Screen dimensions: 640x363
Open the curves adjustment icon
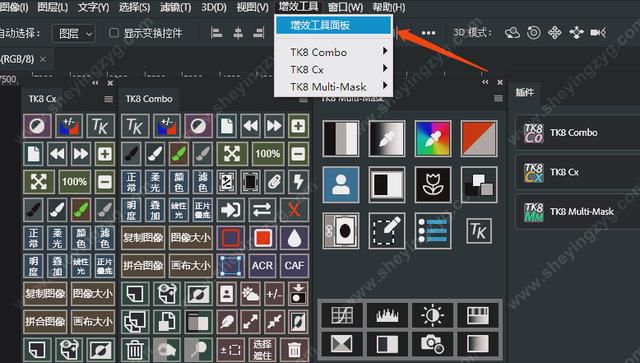pyautogui.click(x=342, y=315)
